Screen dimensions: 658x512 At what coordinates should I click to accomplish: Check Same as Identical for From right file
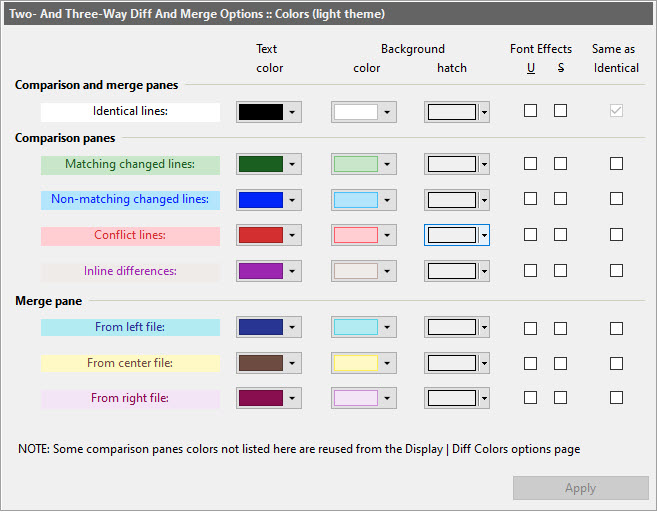pos(616,398)
